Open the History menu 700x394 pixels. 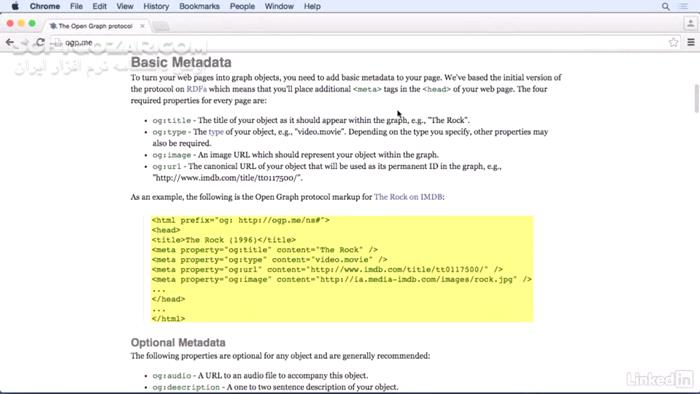[x=156, y=6]
